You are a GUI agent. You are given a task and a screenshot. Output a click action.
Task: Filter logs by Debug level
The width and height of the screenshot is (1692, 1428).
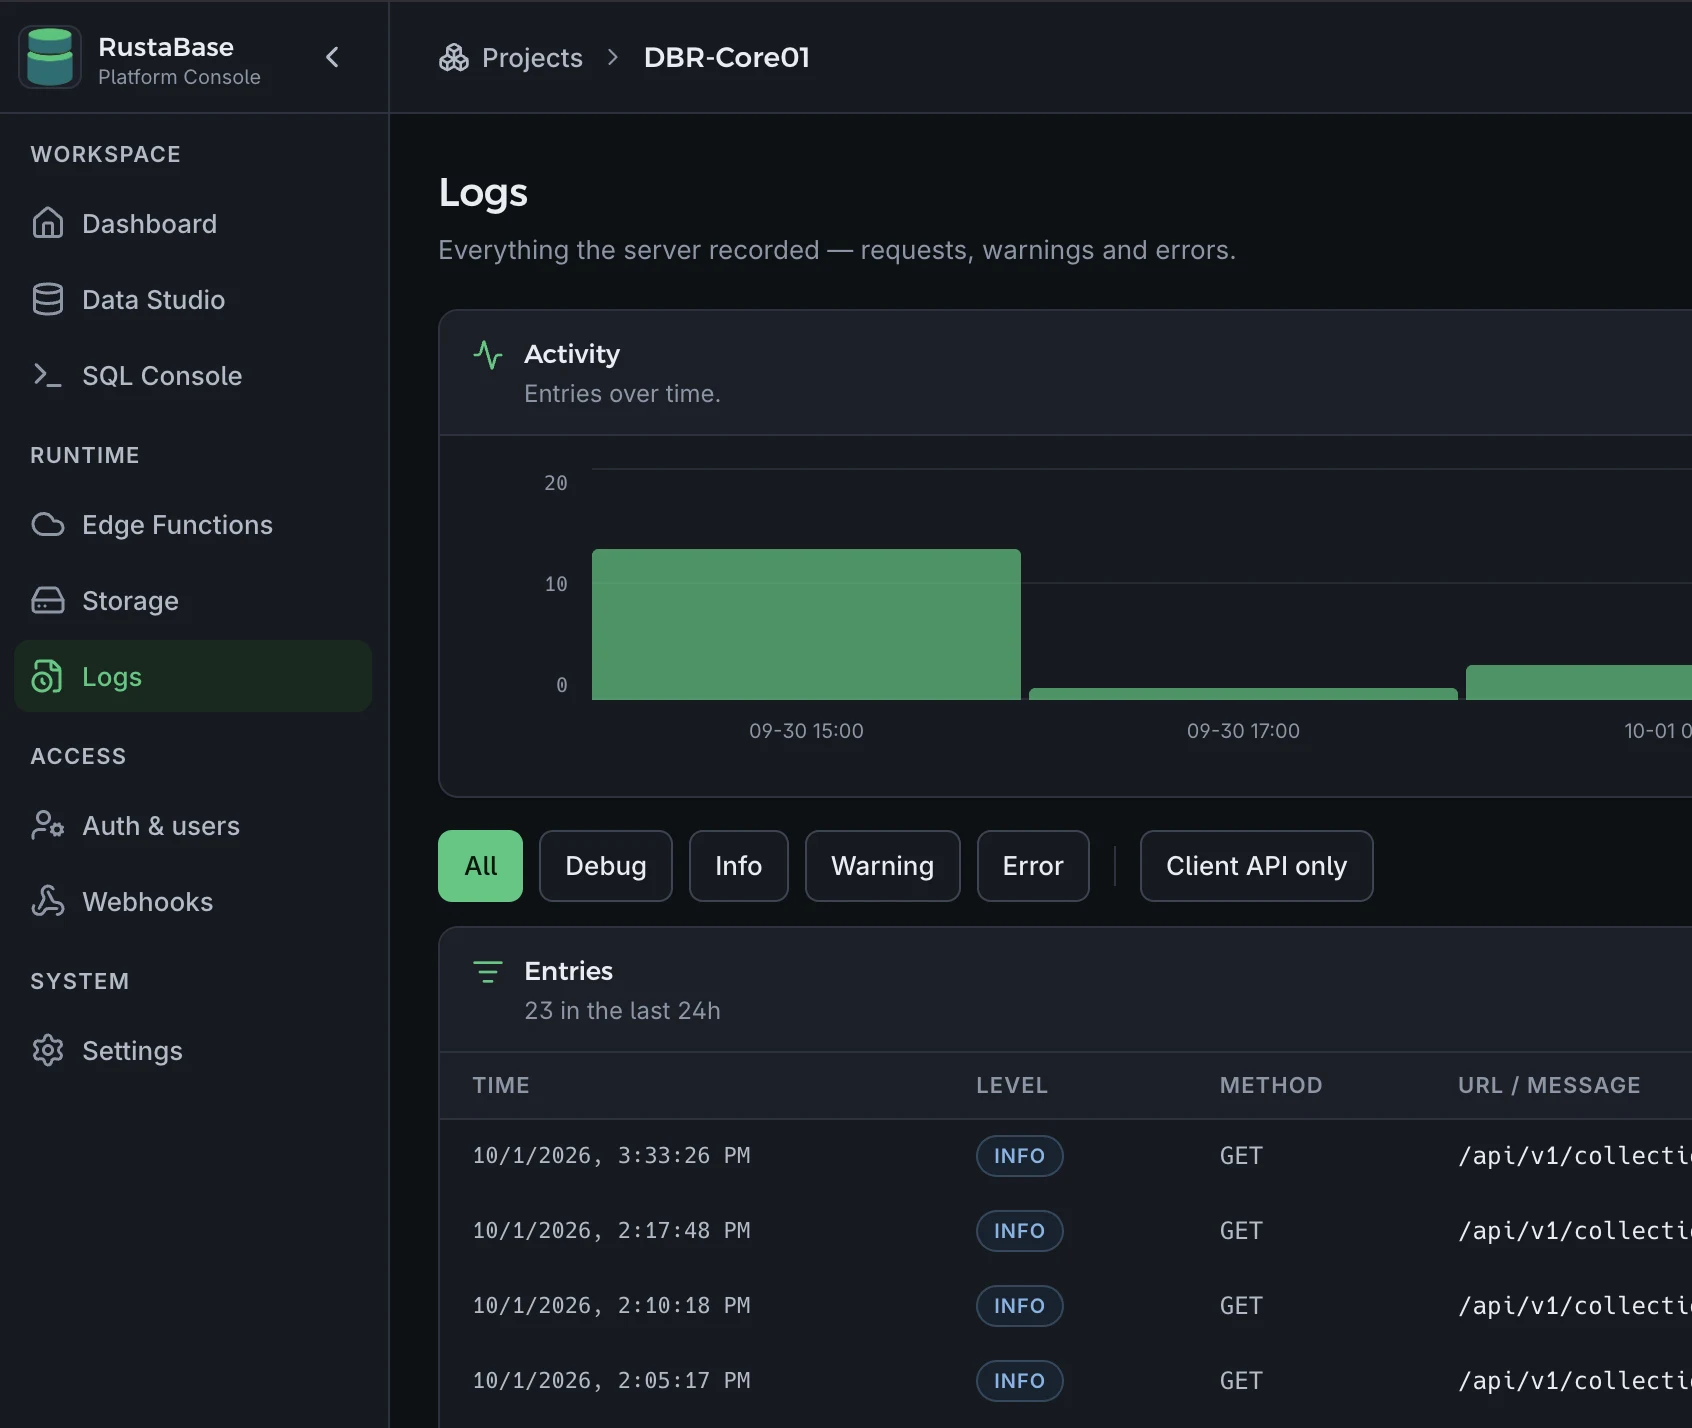coord(606,866)
